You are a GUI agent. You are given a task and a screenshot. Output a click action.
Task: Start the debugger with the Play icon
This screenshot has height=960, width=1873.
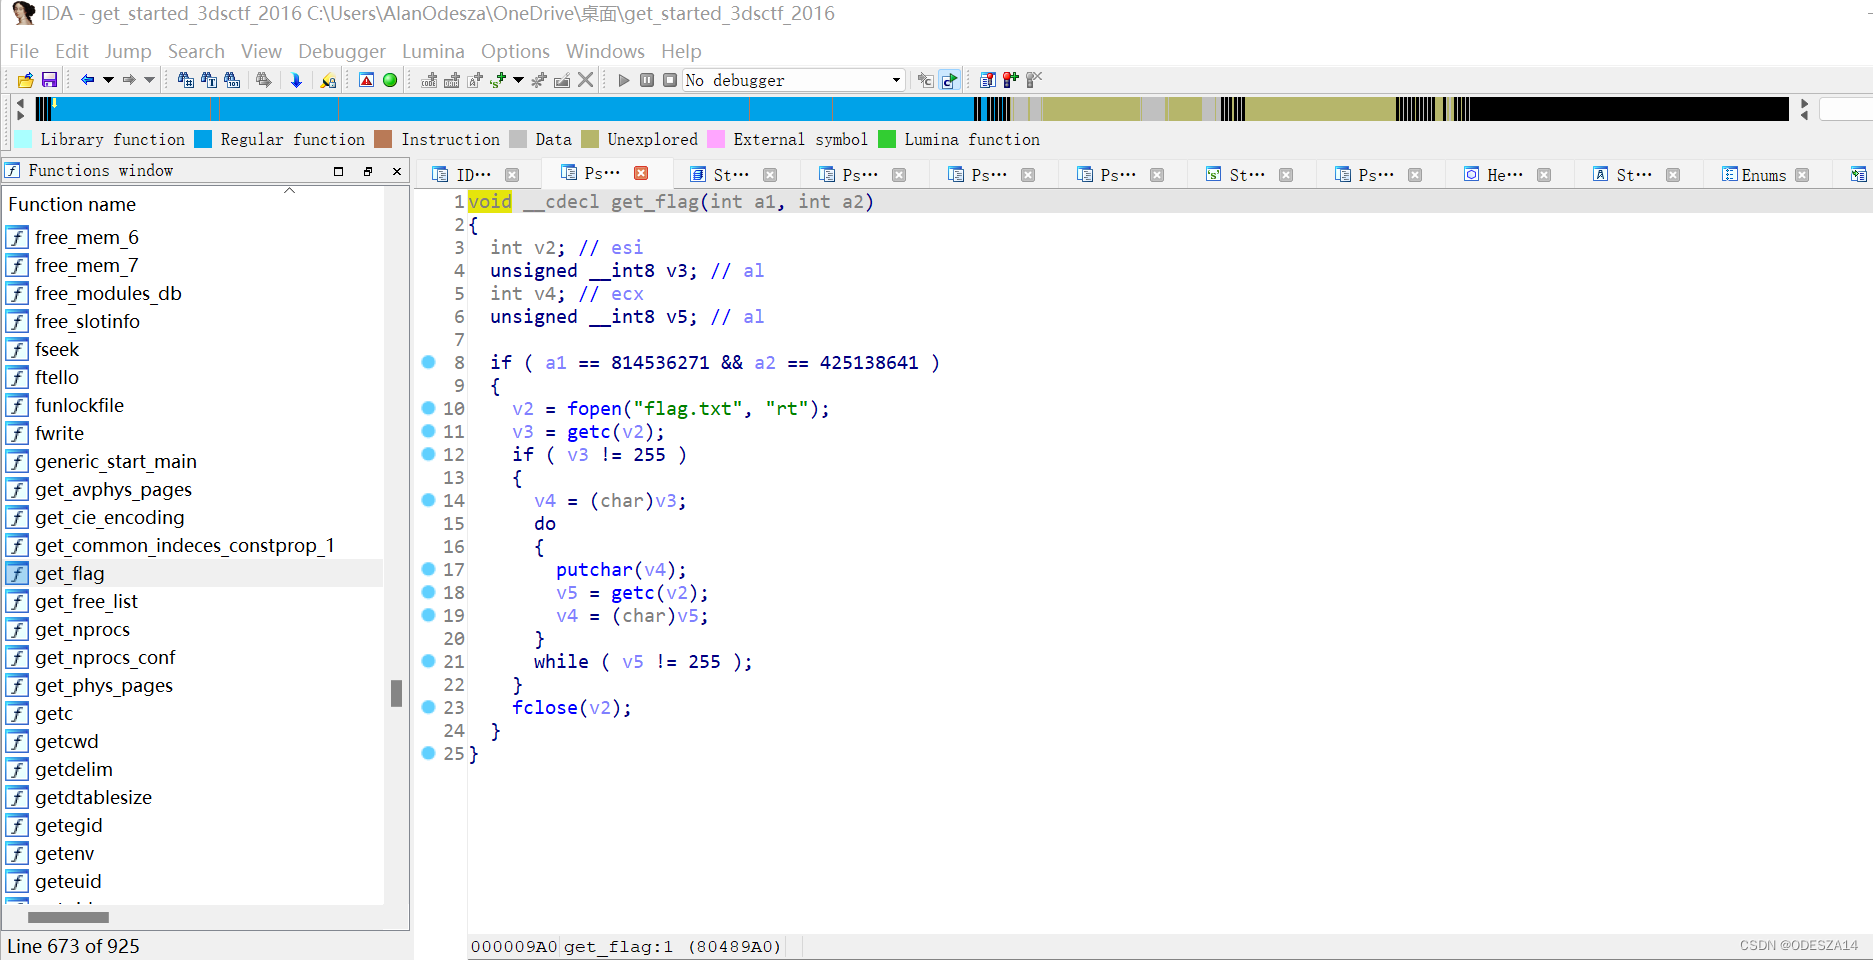[x=624, y=80]
